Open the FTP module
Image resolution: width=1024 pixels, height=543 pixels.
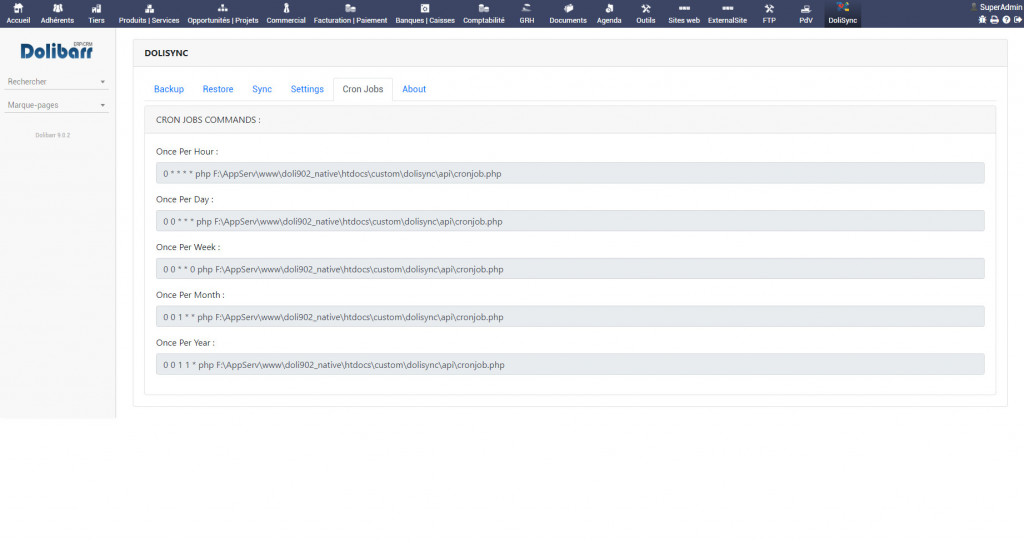click(x=769, y=13)
